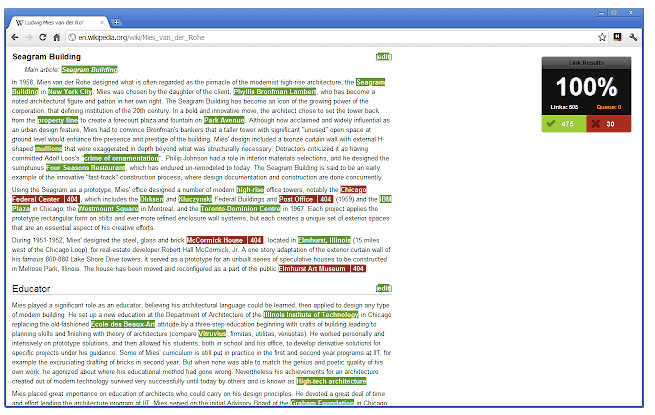The height and width of the screenshot is (415, 655).
Task: Click the 100% progress figure
Action: click(586, 87)
